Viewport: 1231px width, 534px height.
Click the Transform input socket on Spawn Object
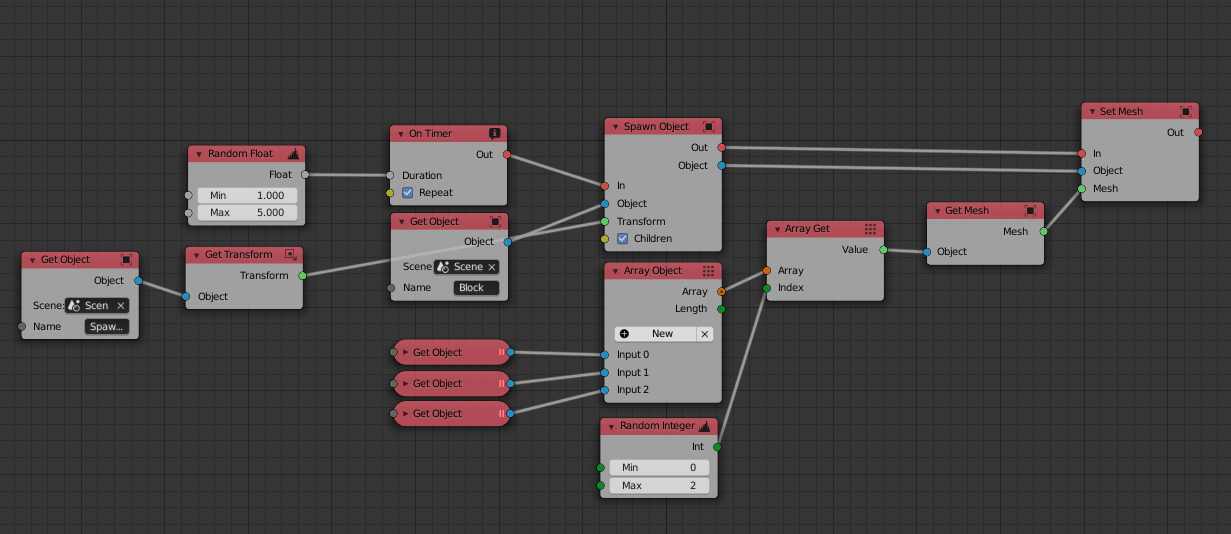605,221
